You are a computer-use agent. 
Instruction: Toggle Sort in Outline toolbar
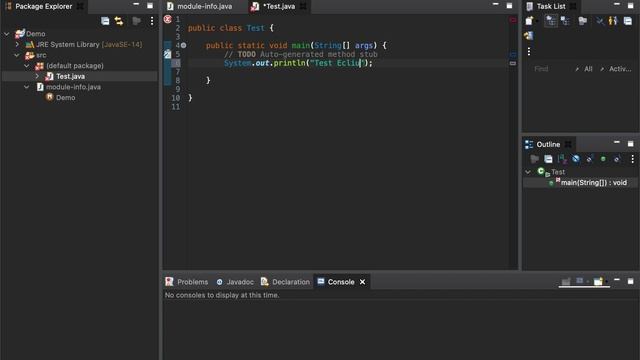point(562,159)
